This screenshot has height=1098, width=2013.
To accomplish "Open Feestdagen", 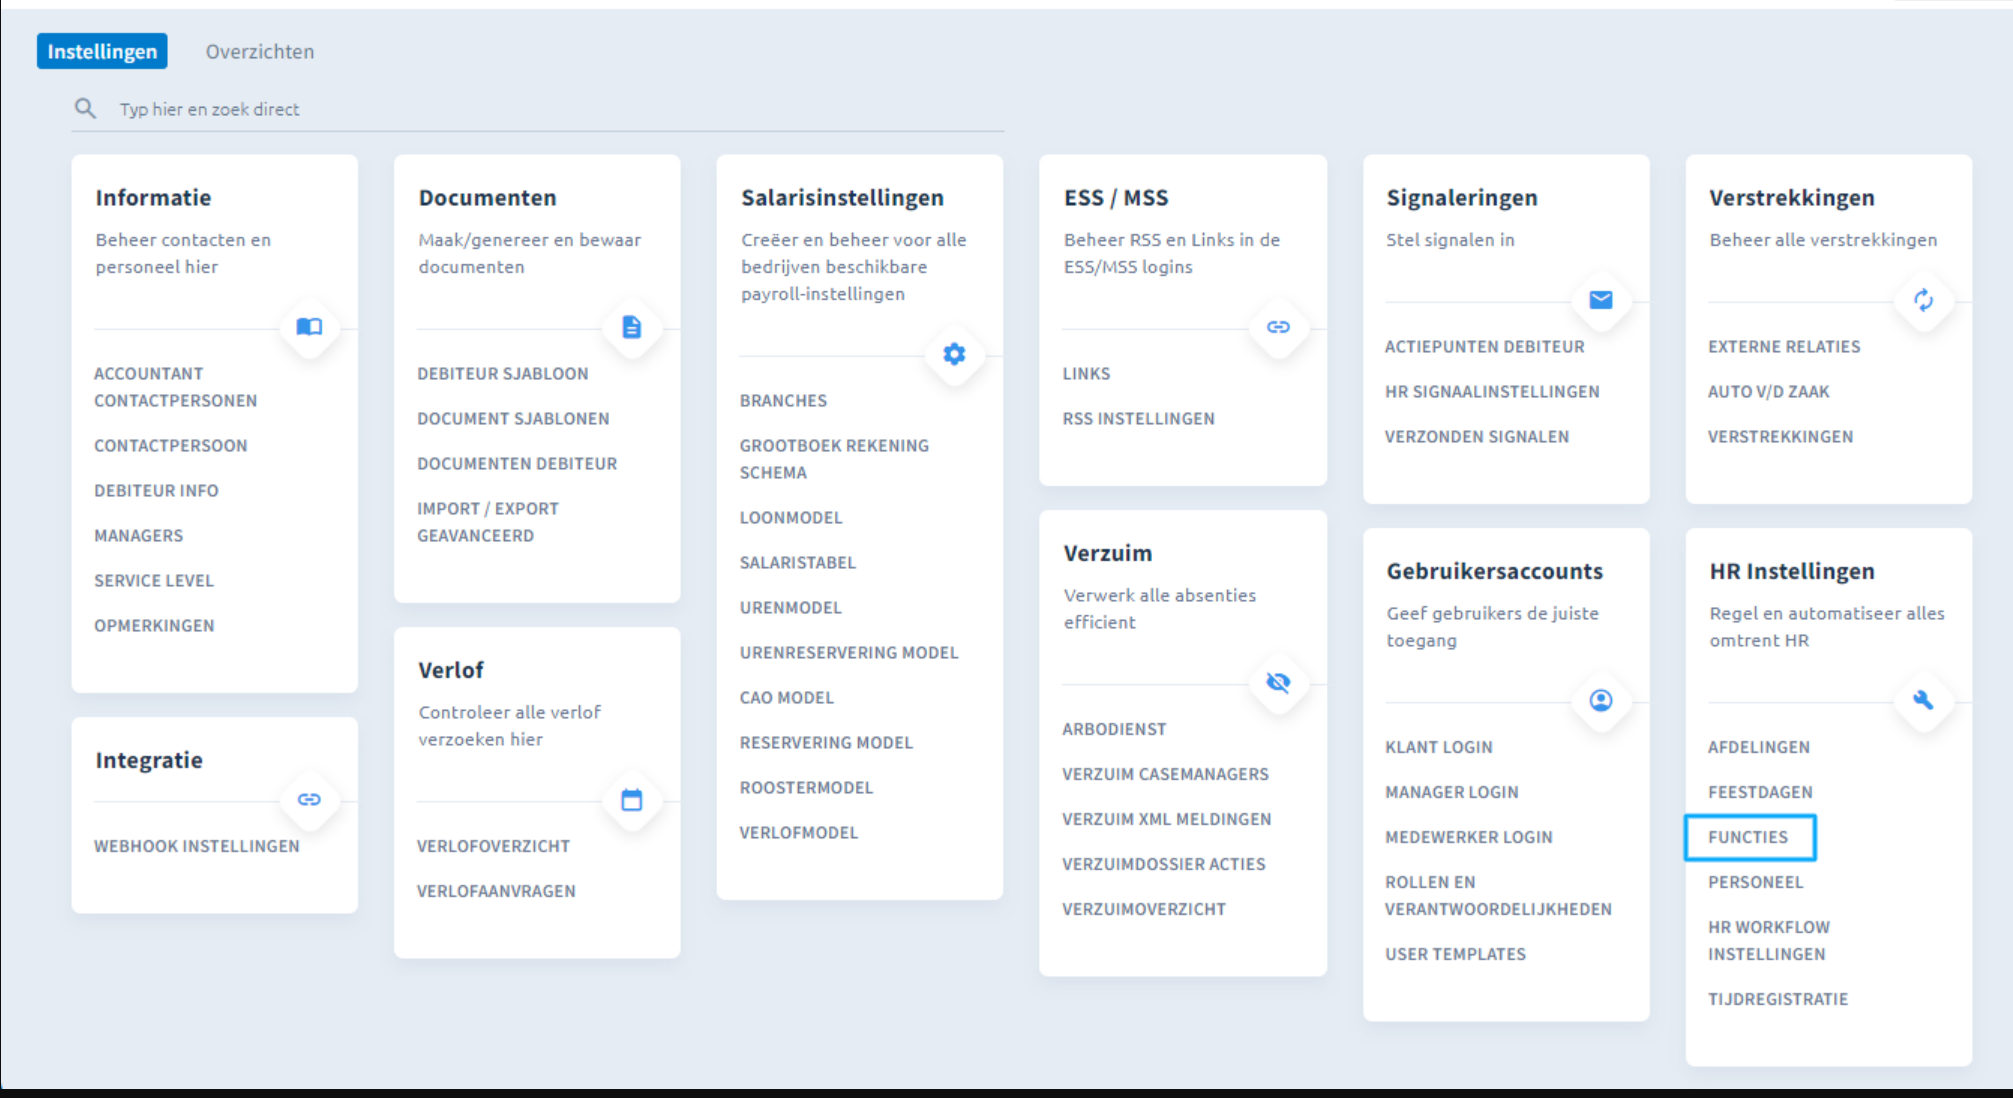I will click(1760, 792).
